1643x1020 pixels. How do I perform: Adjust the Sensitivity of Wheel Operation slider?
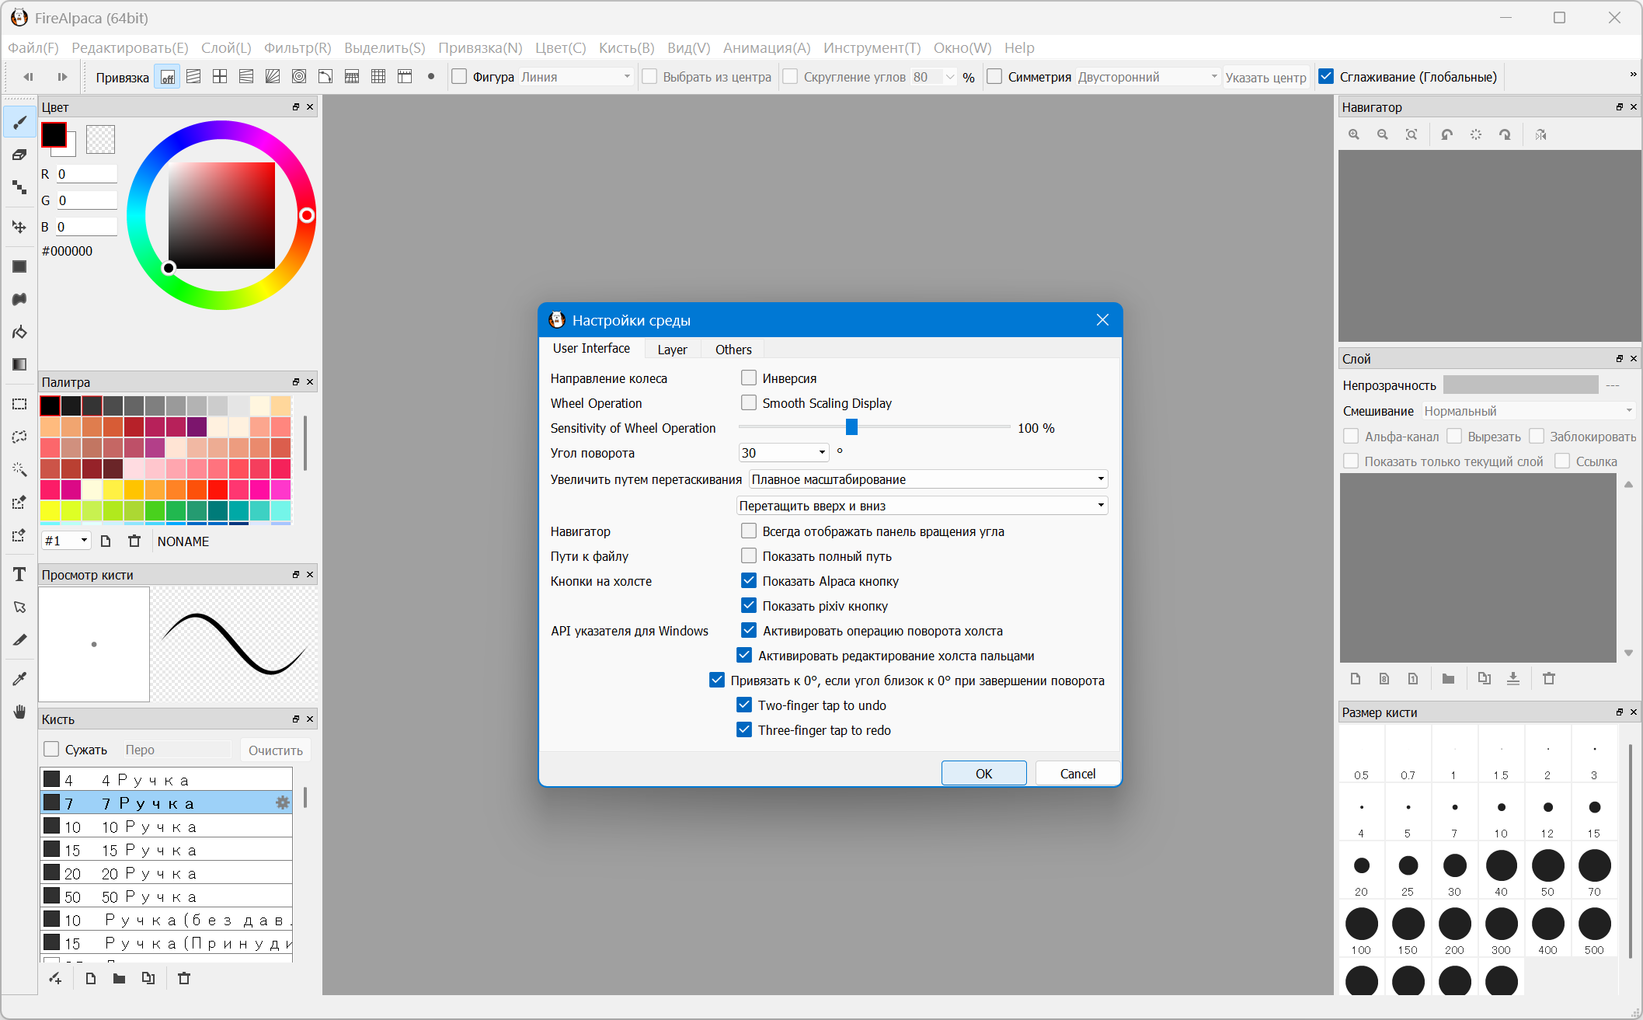pyautogui.click(x=852, y=427)
